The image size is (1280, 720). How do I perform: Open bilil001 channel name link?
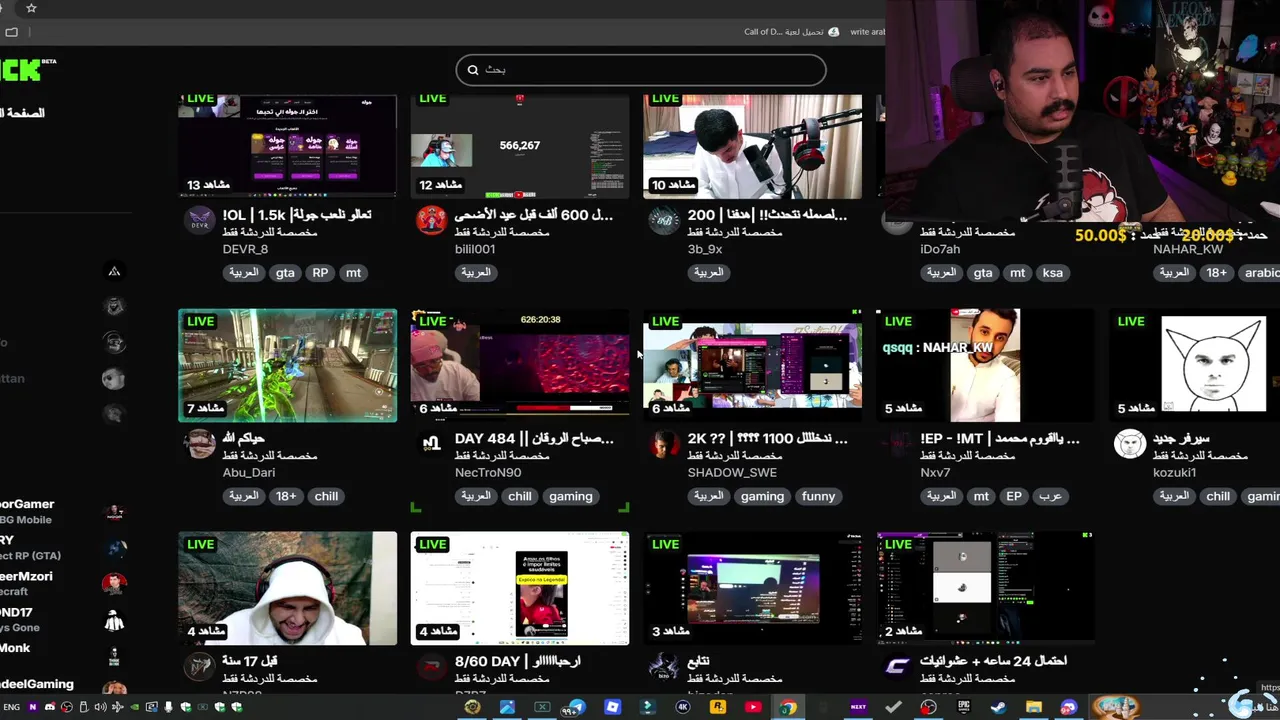(x=475, y=249)
